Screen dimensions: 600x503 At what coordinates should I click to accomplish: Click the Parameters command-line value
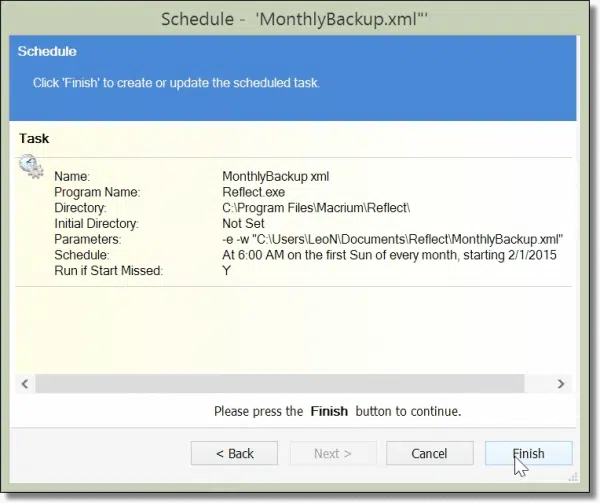(x=393, y=239)
